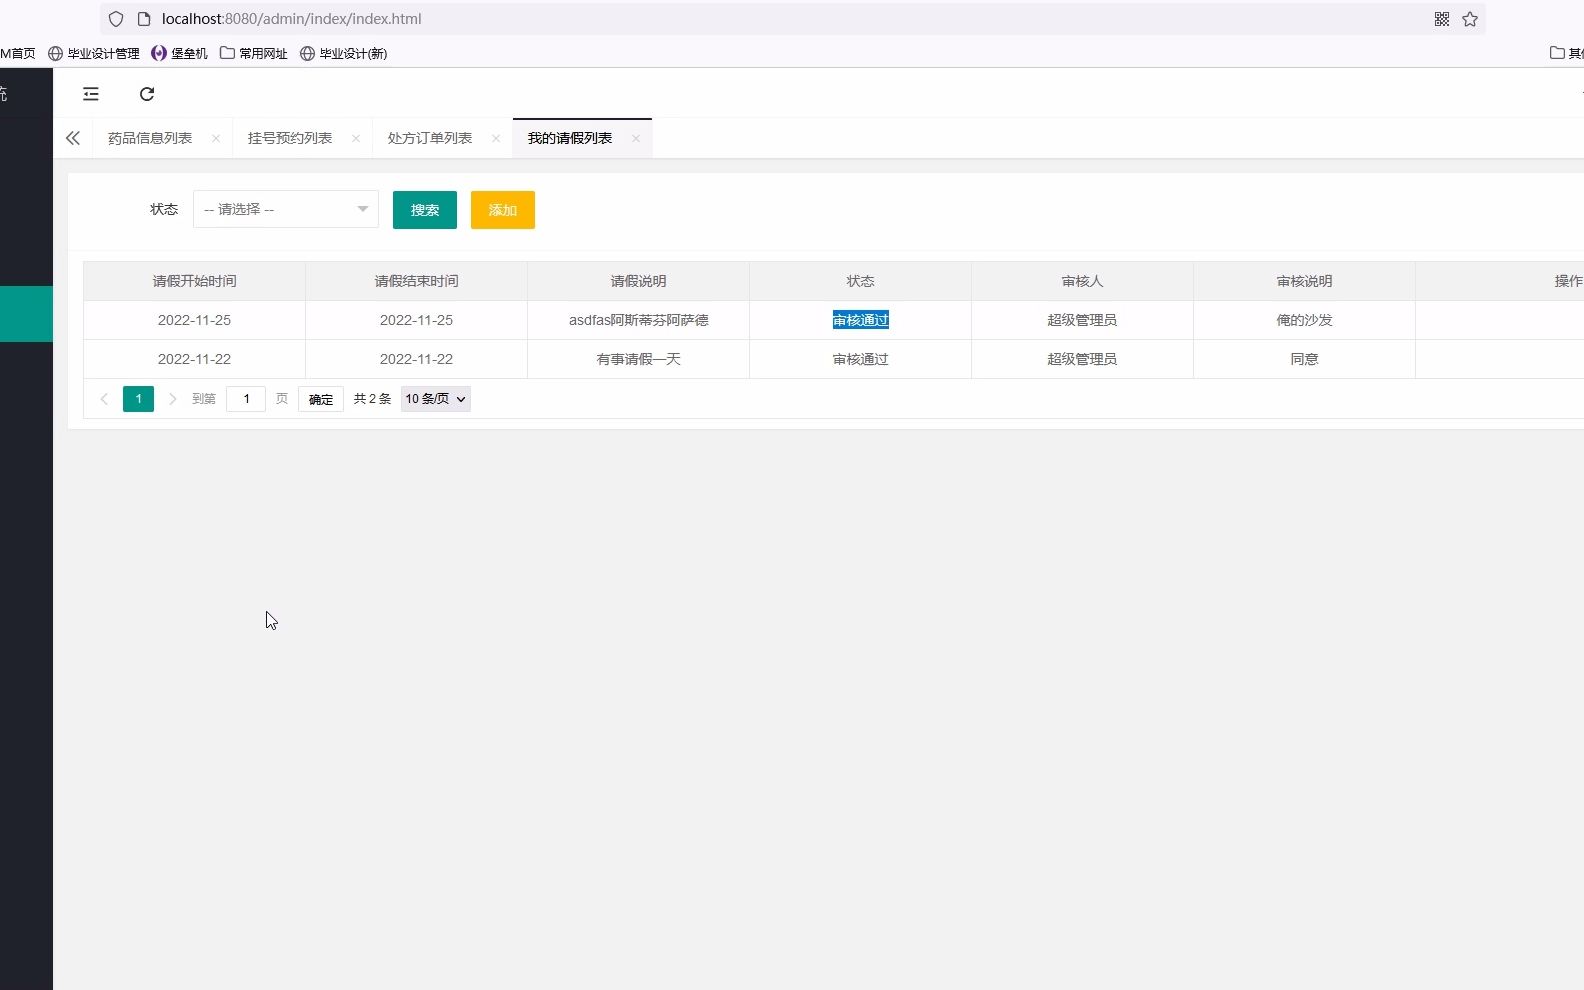1584x990 pixels.
Task: Click start date 2022-11-22 cell
Action: (x=195, y=359)
